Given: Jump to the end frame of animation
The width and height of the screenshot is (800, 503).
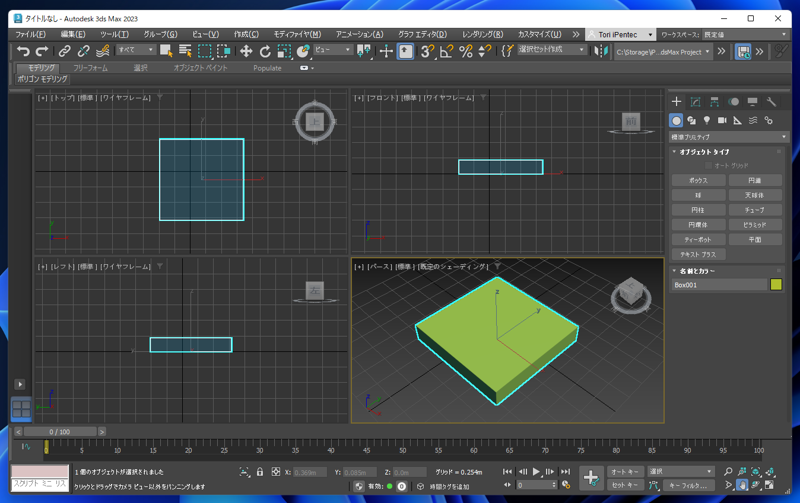Looking at the screenshot, I should click(x=566, y=472).
